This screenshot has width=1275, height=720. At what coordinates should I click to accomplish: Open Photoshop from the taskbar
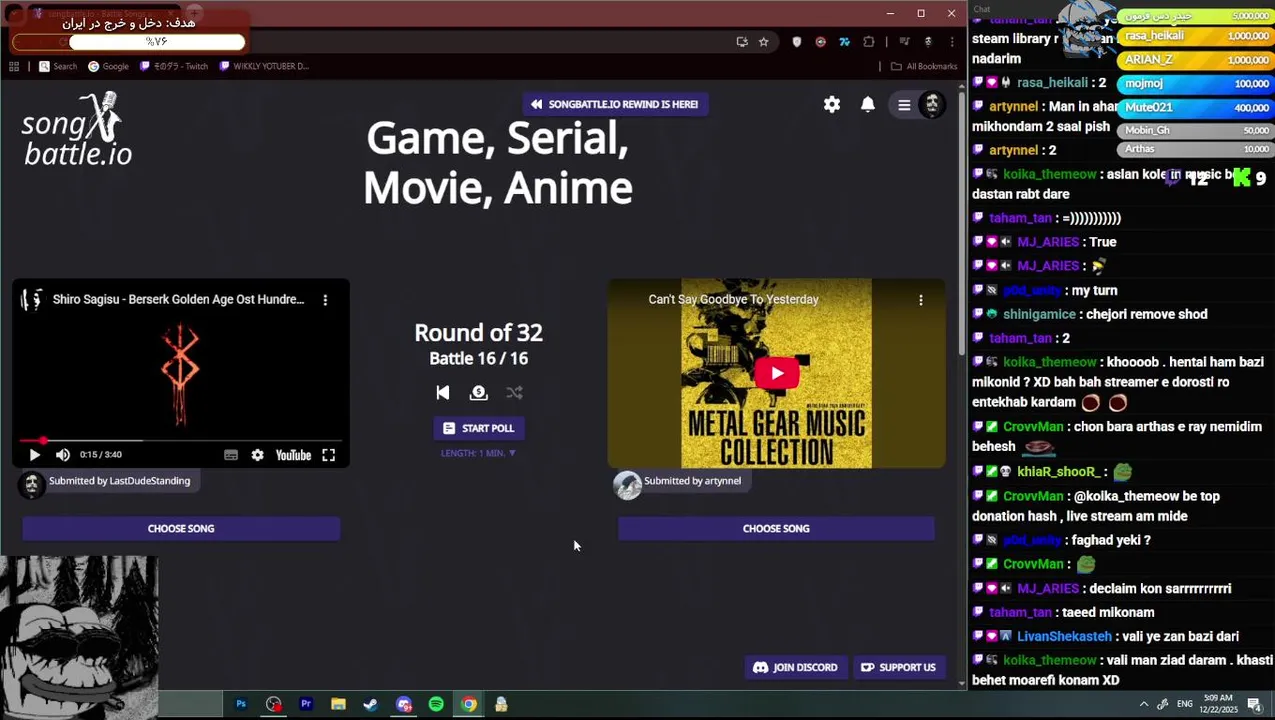pos(241,704)
